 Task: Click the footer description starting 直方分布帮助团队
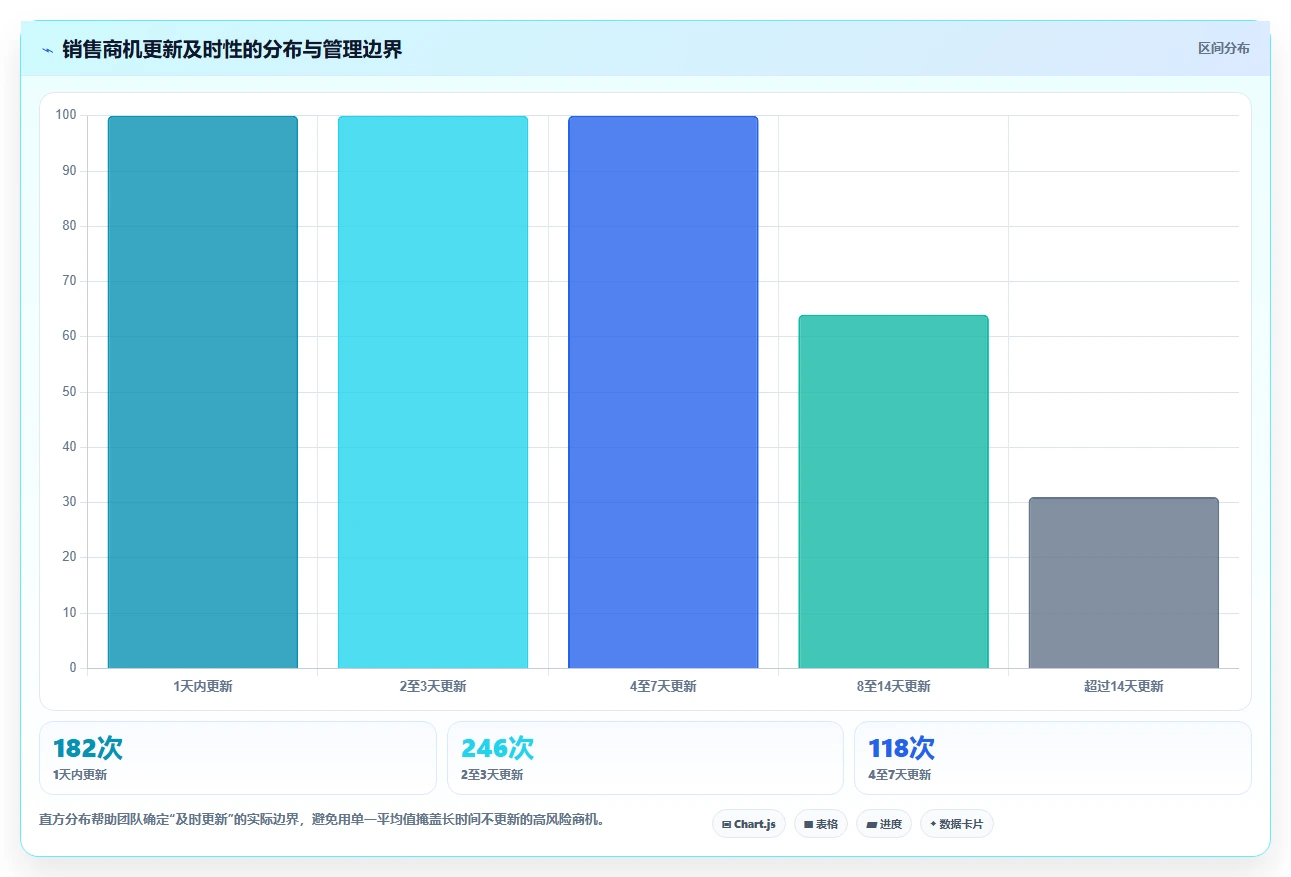pyautogui.click(x=322, y=820)
